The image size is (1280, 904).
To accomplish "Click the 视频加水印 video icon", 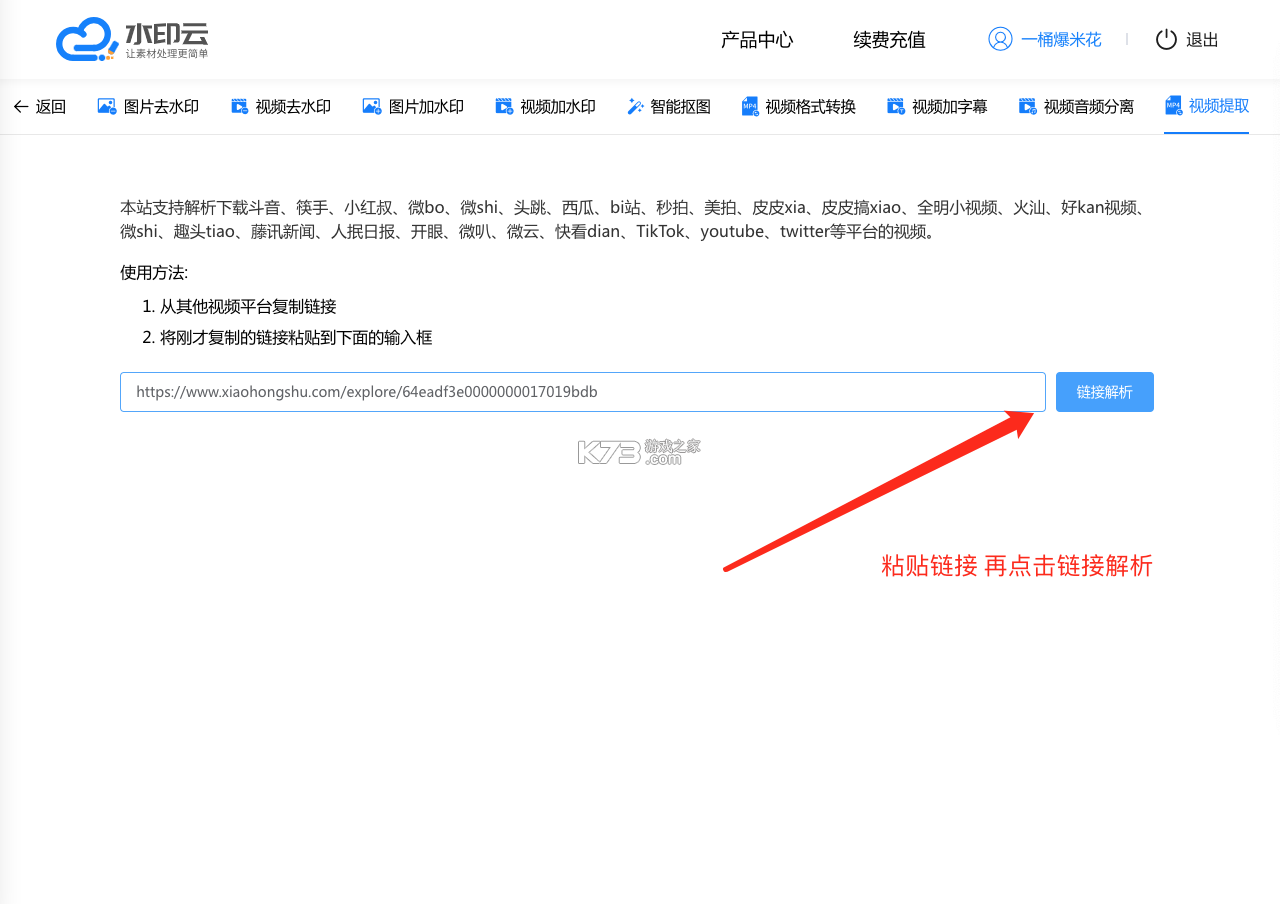I will click(x=504, y=106).
